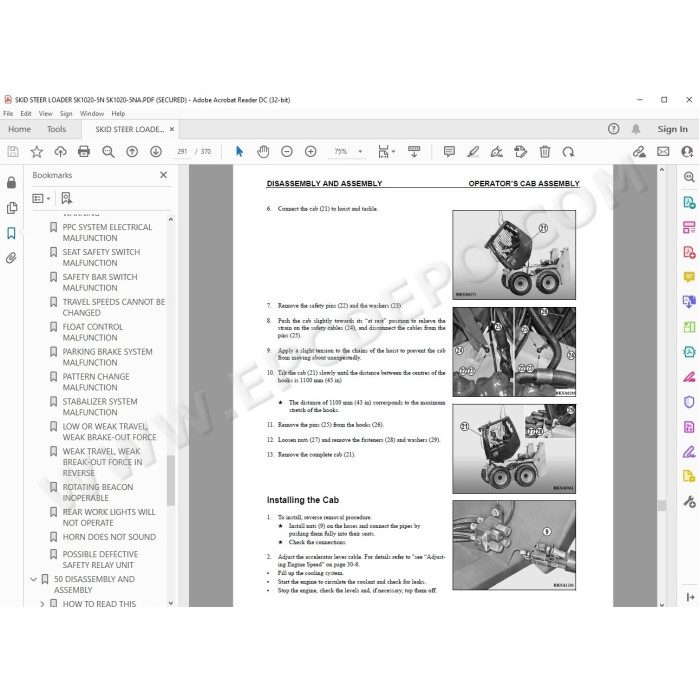700x700 pixels.
Task: Click the Sign In button
Action: (672, 129)
